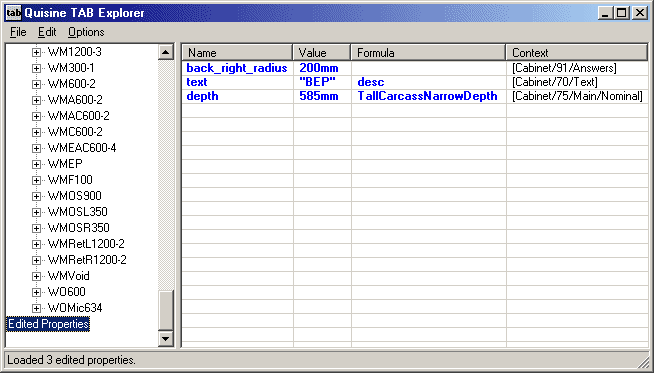
Task: Select the WMC600-2 tree item
Action: pyautogui.click(x=75, y=132)
